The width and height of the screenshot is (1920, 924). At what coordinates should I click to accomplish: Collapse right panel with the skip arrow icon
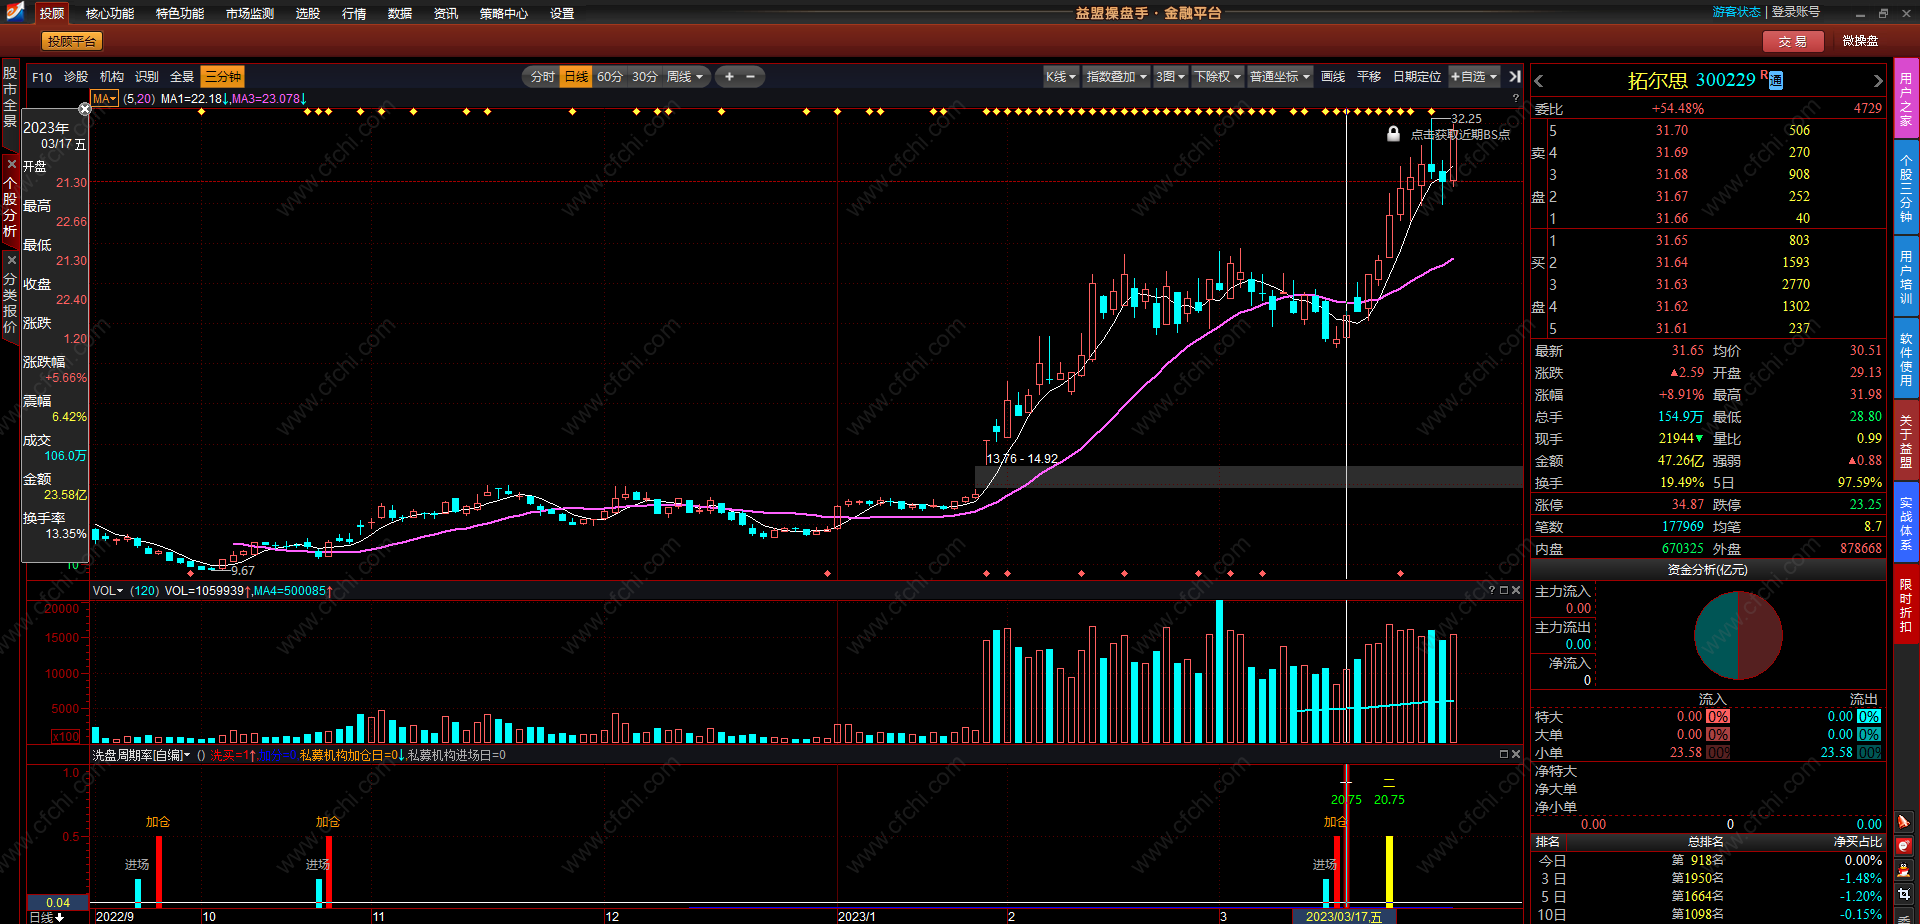pos(1515,76)
